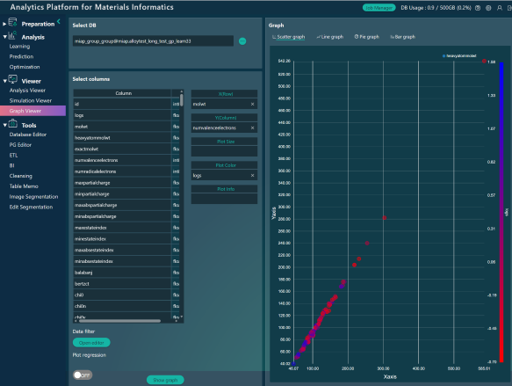Click the Select DB input field
The width and height of the screenshot is (512, 386).
153,41
